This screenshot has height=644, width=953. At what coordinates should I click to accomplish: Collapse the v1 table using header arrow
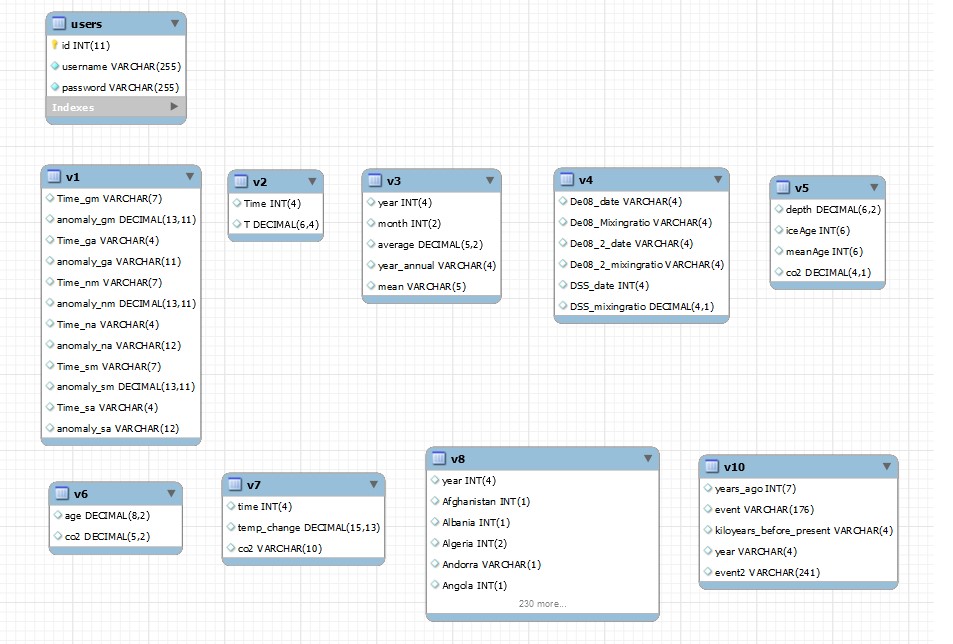(x=190, y=176)
